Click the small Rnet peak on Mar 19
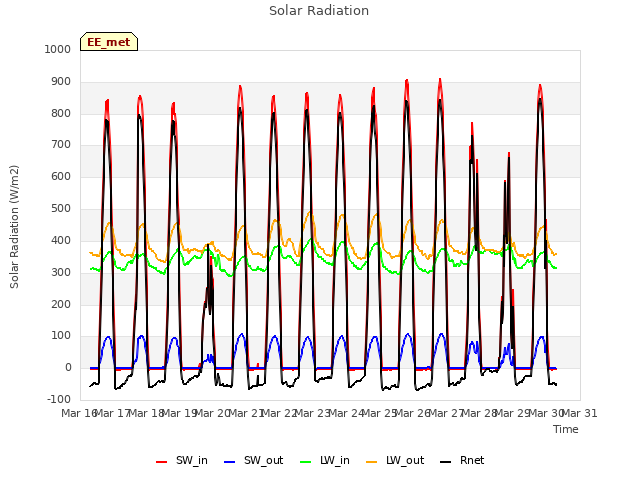The width and height of the screenshot is (640, 480). (208, 245)
